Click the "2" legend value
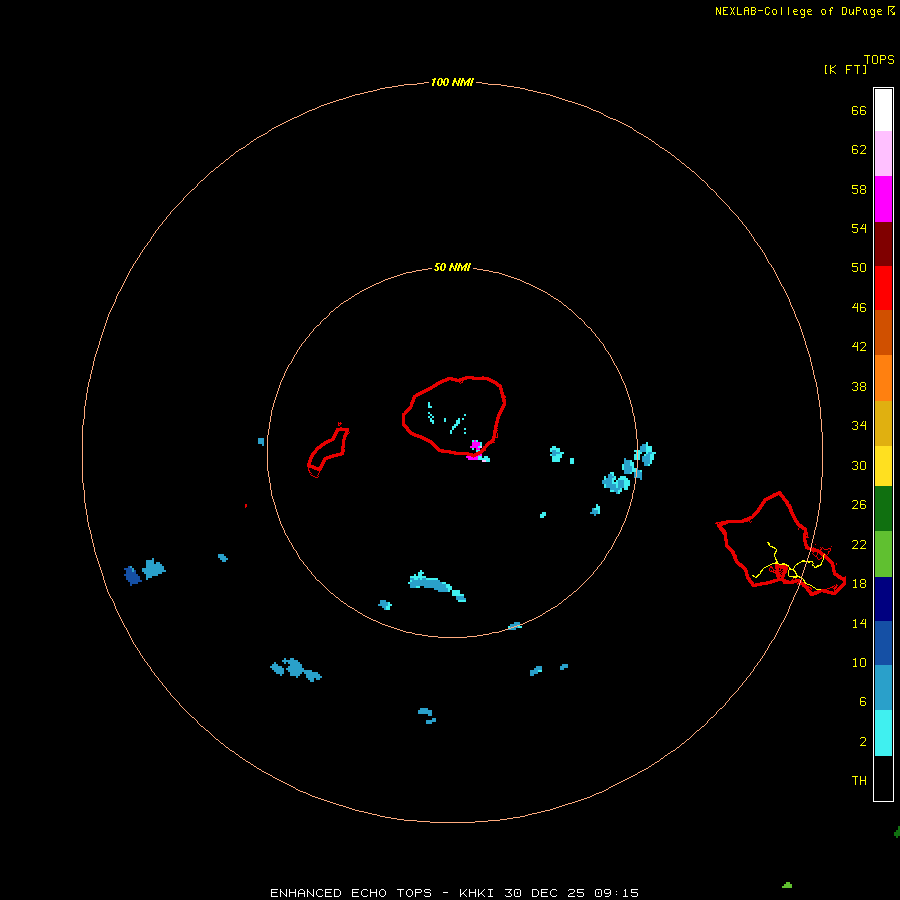This screenshot has height=900, width=900. 863,742
